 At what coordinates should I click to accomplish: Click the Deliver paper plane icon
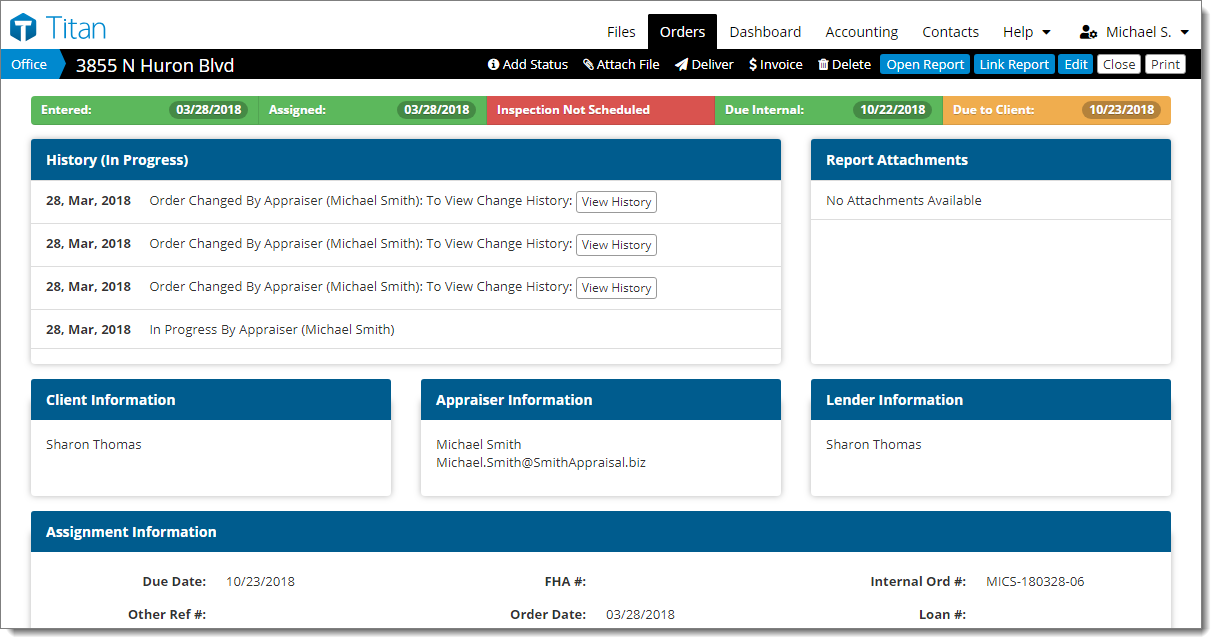pyautogui.click(x=681, y=65)
